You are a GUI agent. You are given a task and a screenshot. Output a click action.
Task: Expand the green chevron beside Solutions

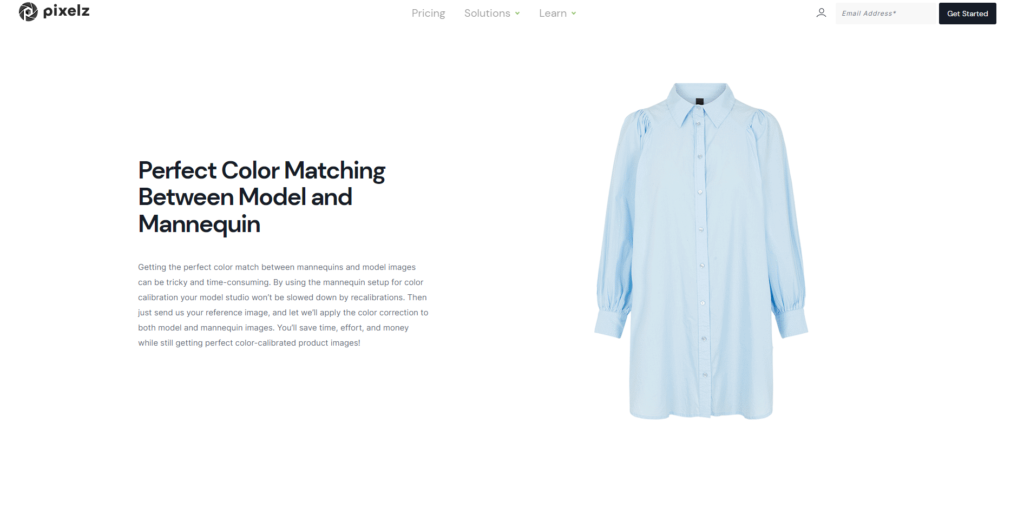point(517,13)
